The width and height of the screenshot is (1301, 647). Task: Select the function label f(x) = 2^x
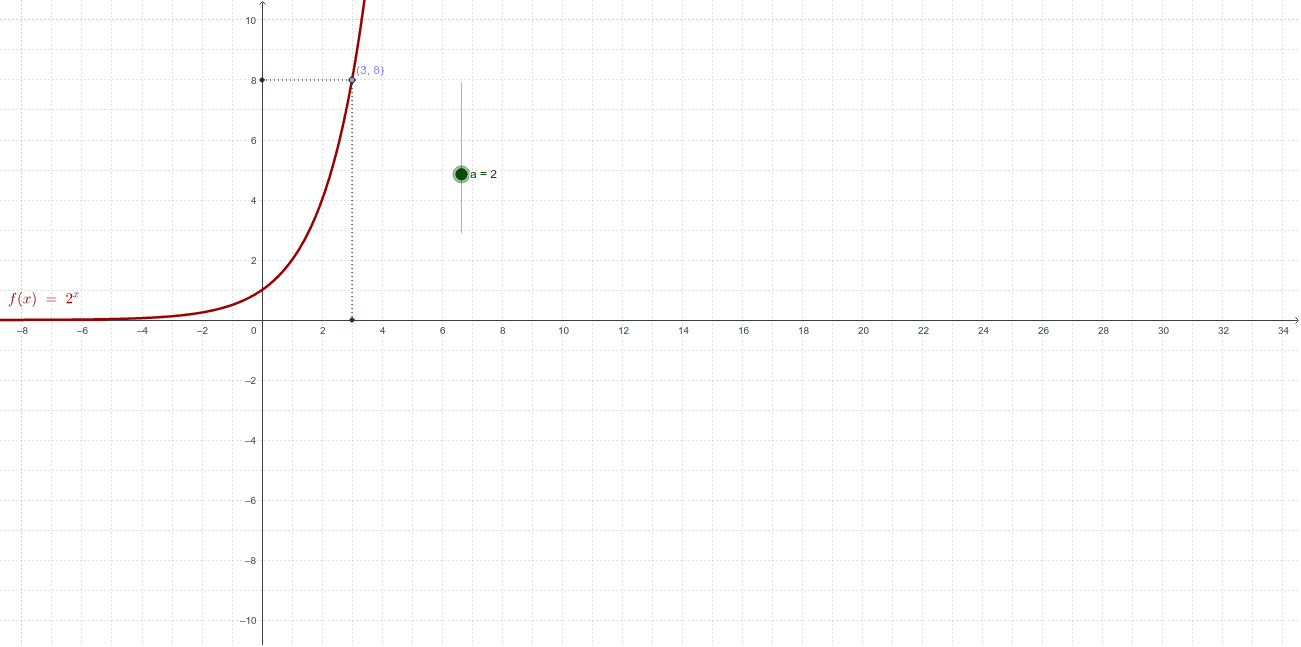pyautogui.click(x=44, y=298)
